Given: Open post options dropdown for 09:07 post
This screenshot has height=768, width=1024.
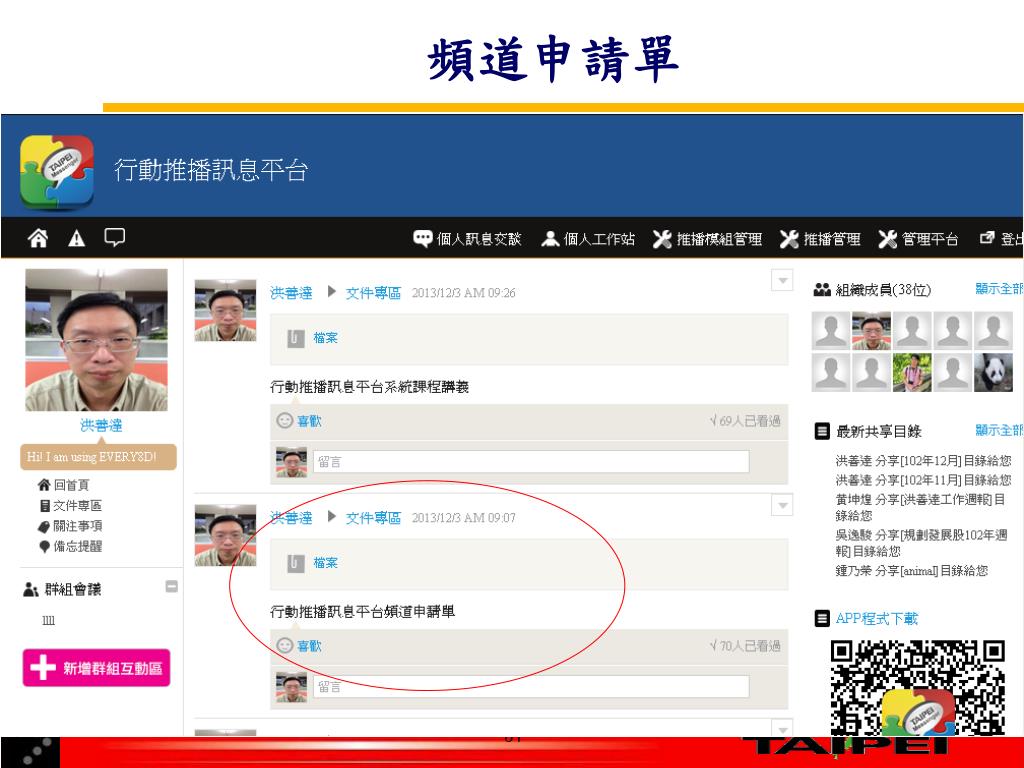Looking at the screenshot, I should pos(782,505).
